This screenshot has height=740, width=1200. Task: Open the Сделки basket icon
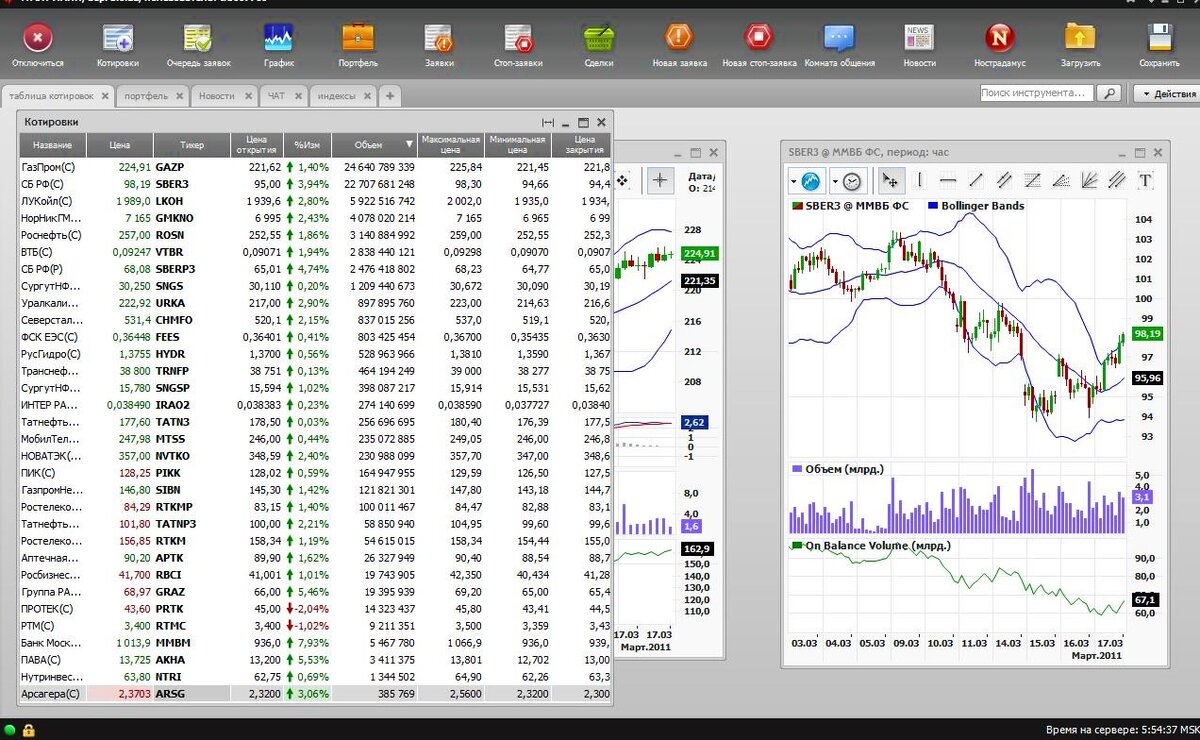click(x=599, y=38)
